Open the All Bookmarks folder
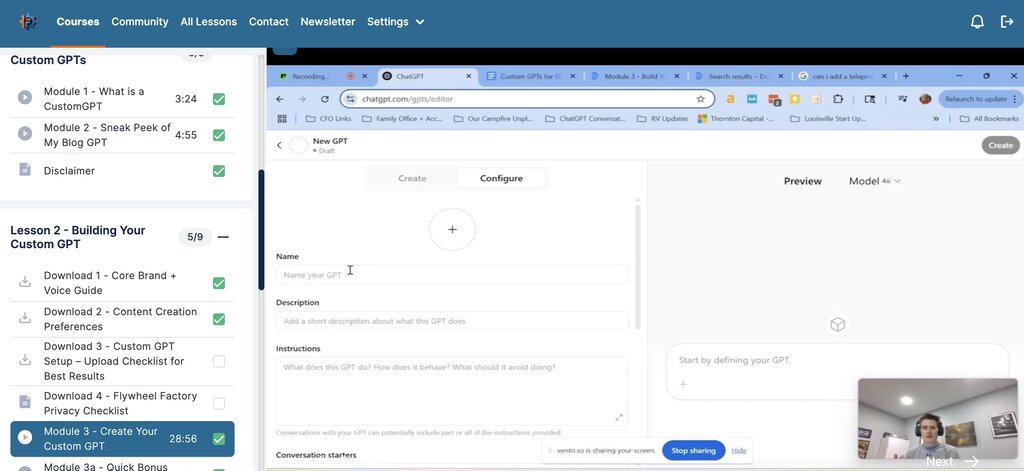 point(989,119)
